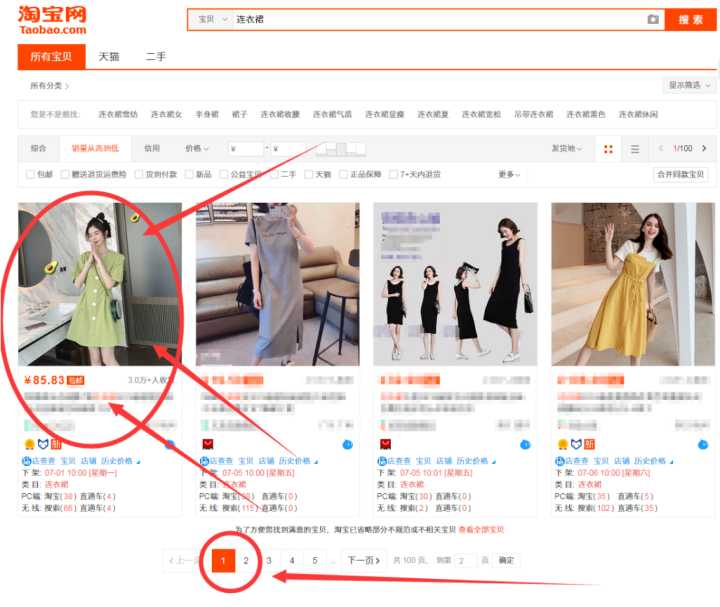
Task: Open the gray dress product thumbnail
Action: point(278,284)
